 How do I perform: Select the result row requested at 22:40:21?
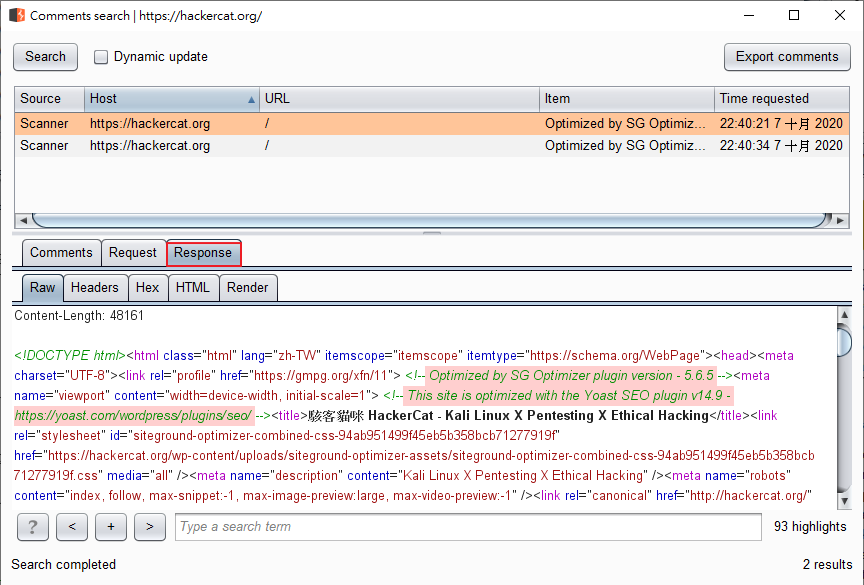point(432,123)
